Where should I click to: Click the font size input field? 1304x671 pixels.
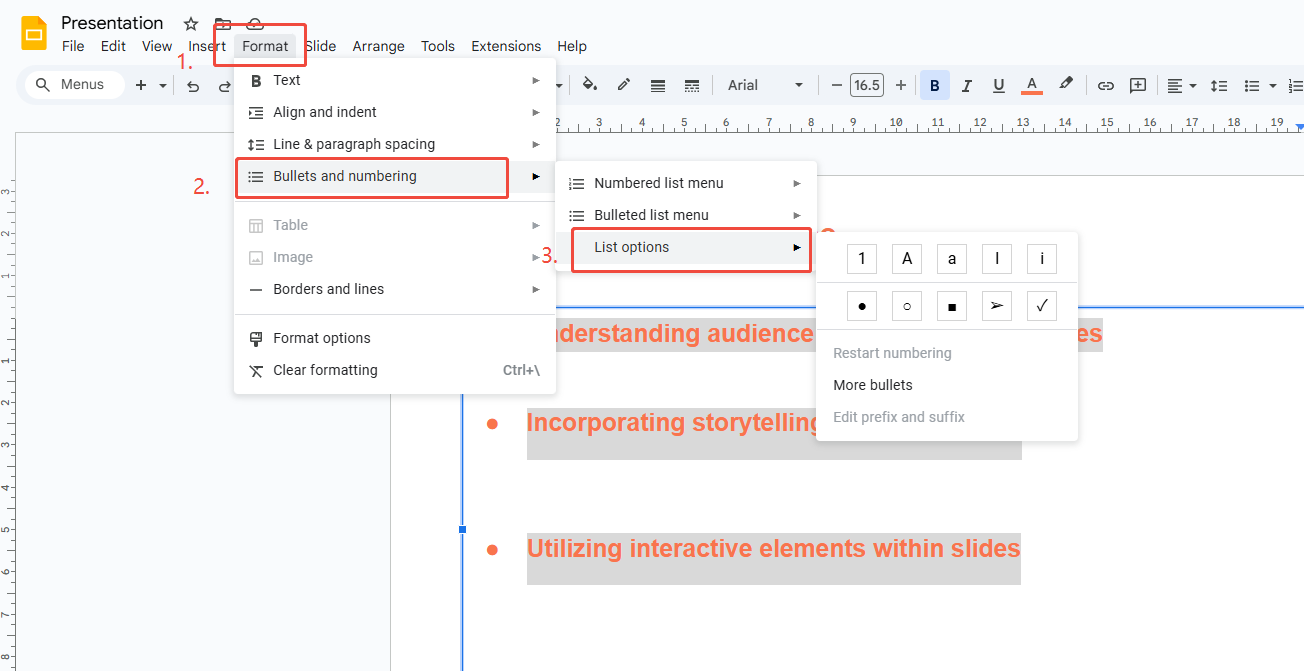tap(867, 86)
